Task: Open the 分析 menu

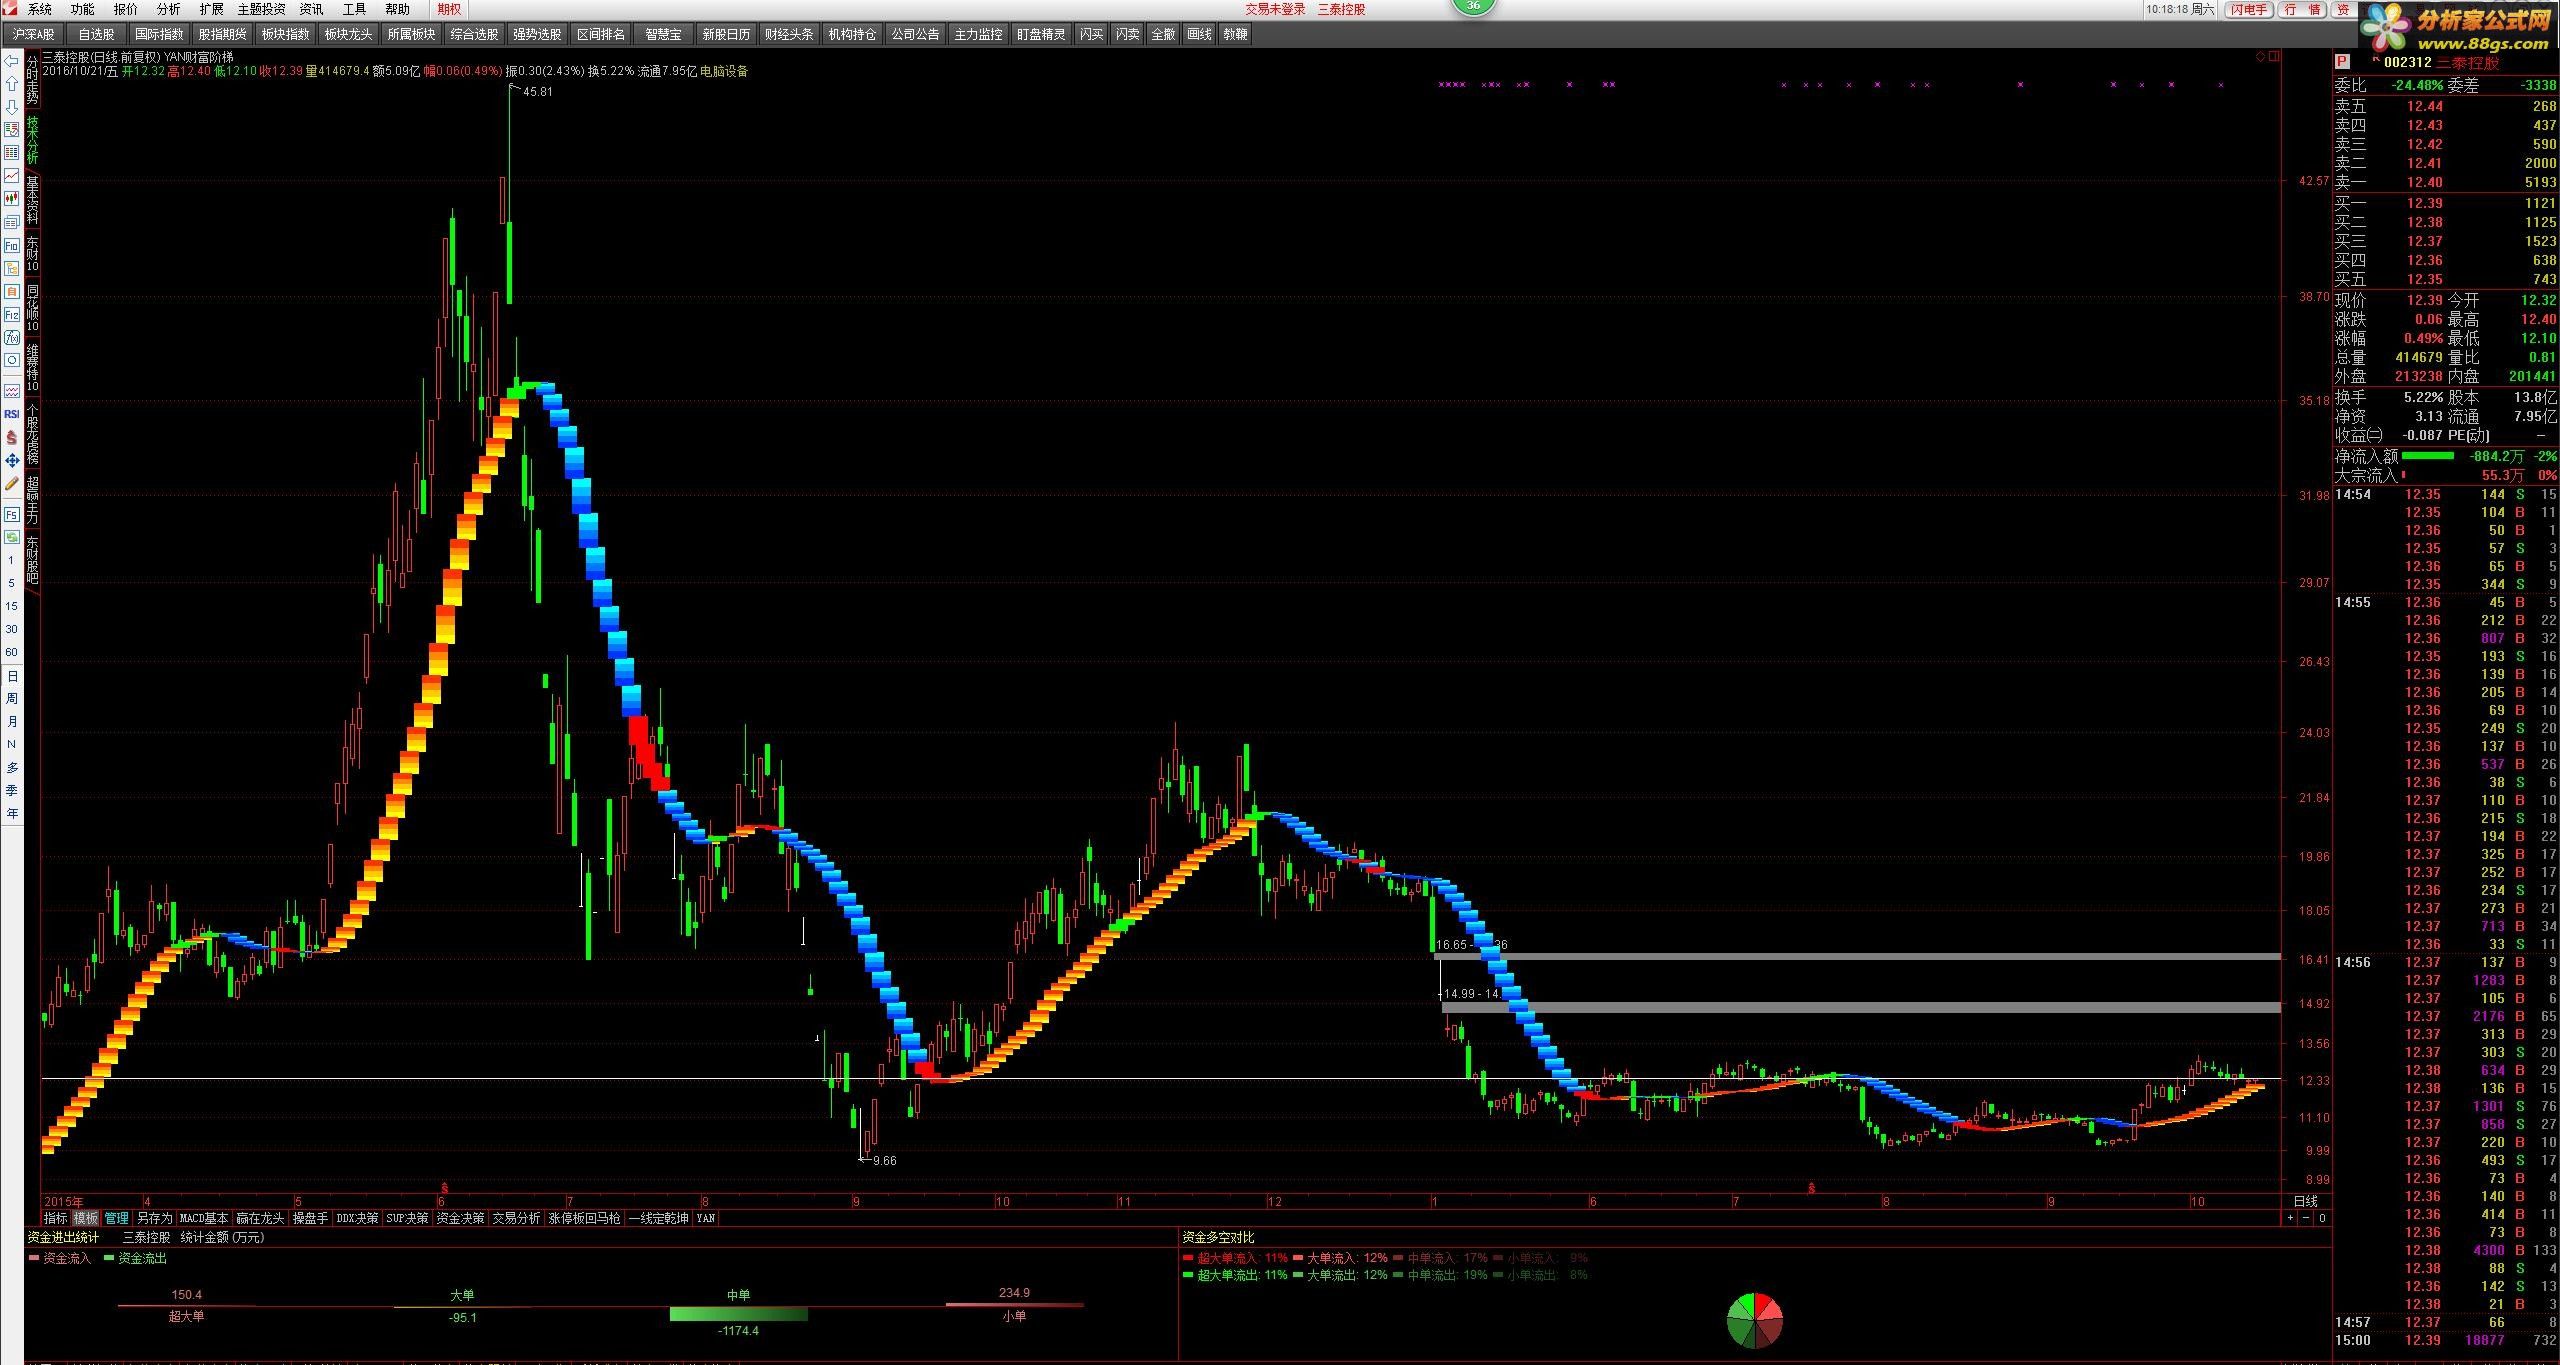Action: point(169,9)
